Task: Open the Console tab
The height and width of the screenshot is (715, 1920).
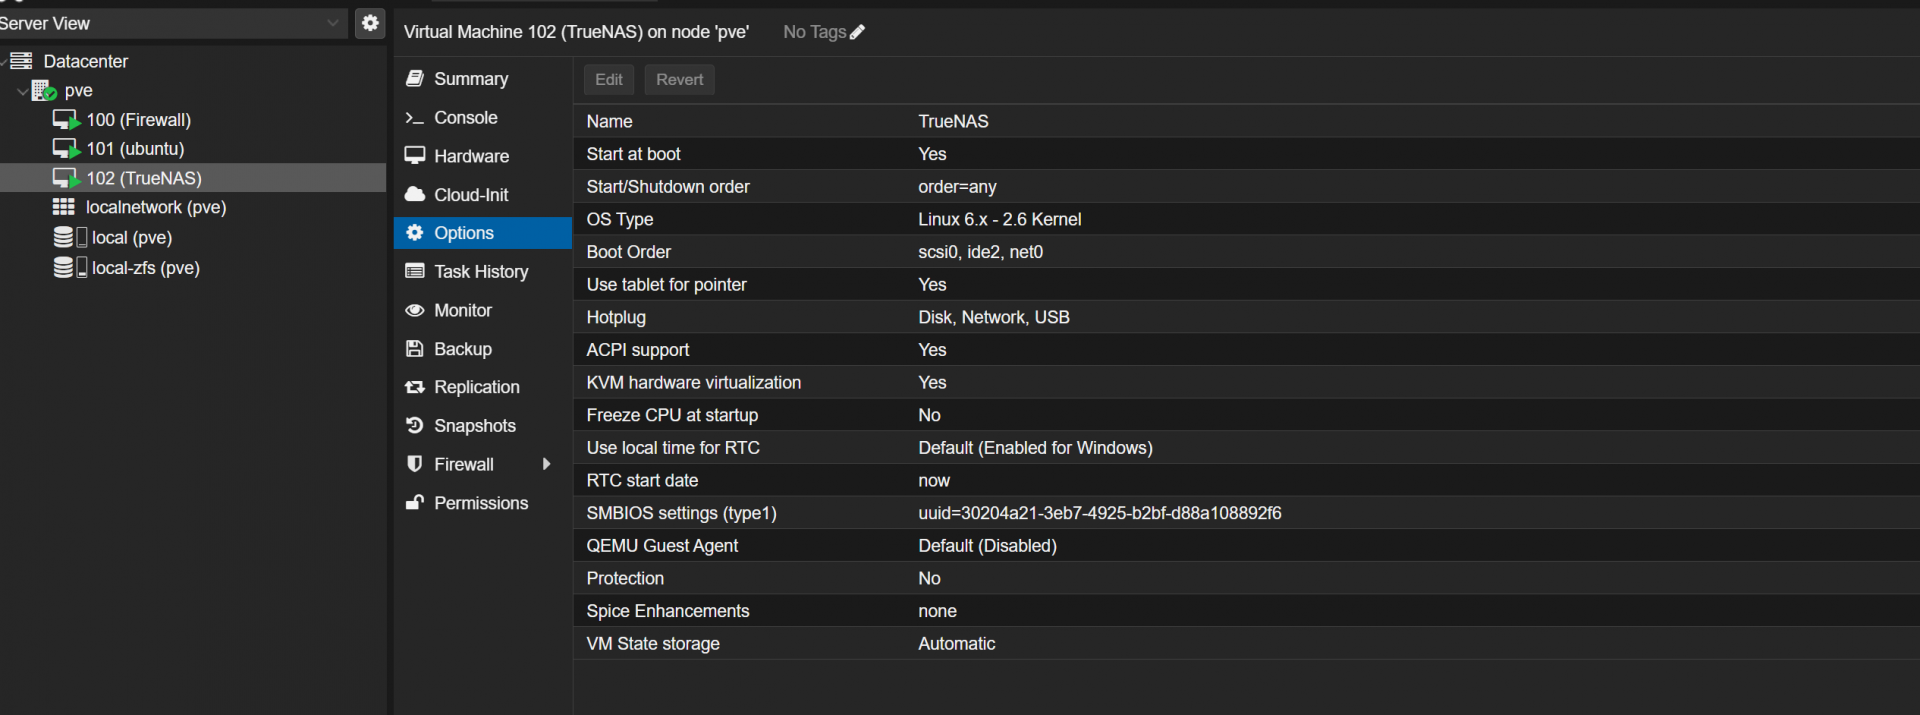Action: pos(483,118)
